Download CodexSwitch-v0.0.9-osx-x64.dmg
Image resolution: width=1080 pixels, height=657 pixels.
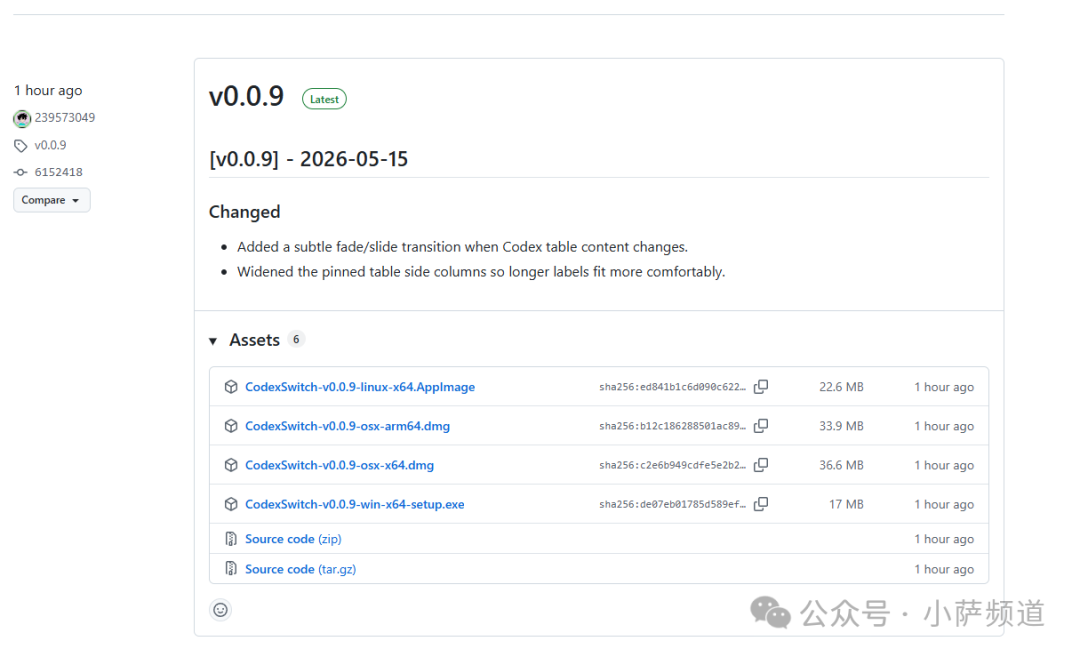point(340,466)
